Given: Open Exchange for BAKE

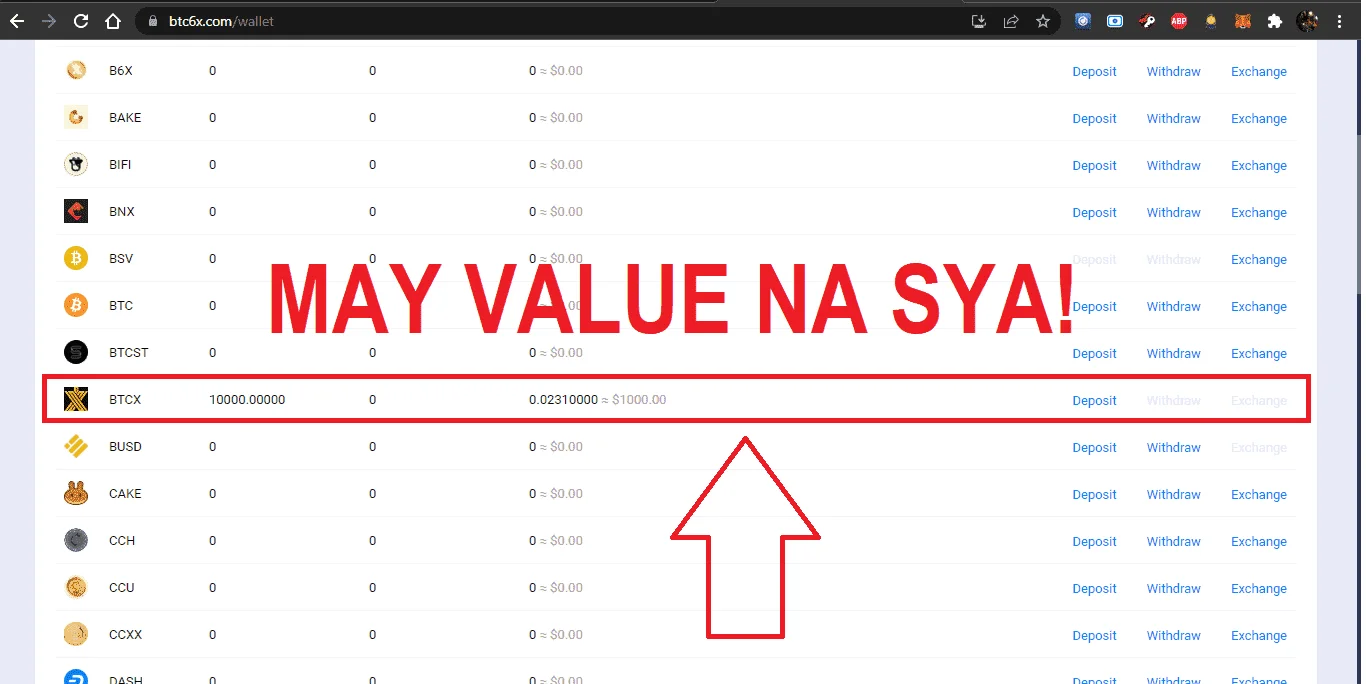Looking at the screenshot, I should click(1259, 119).
